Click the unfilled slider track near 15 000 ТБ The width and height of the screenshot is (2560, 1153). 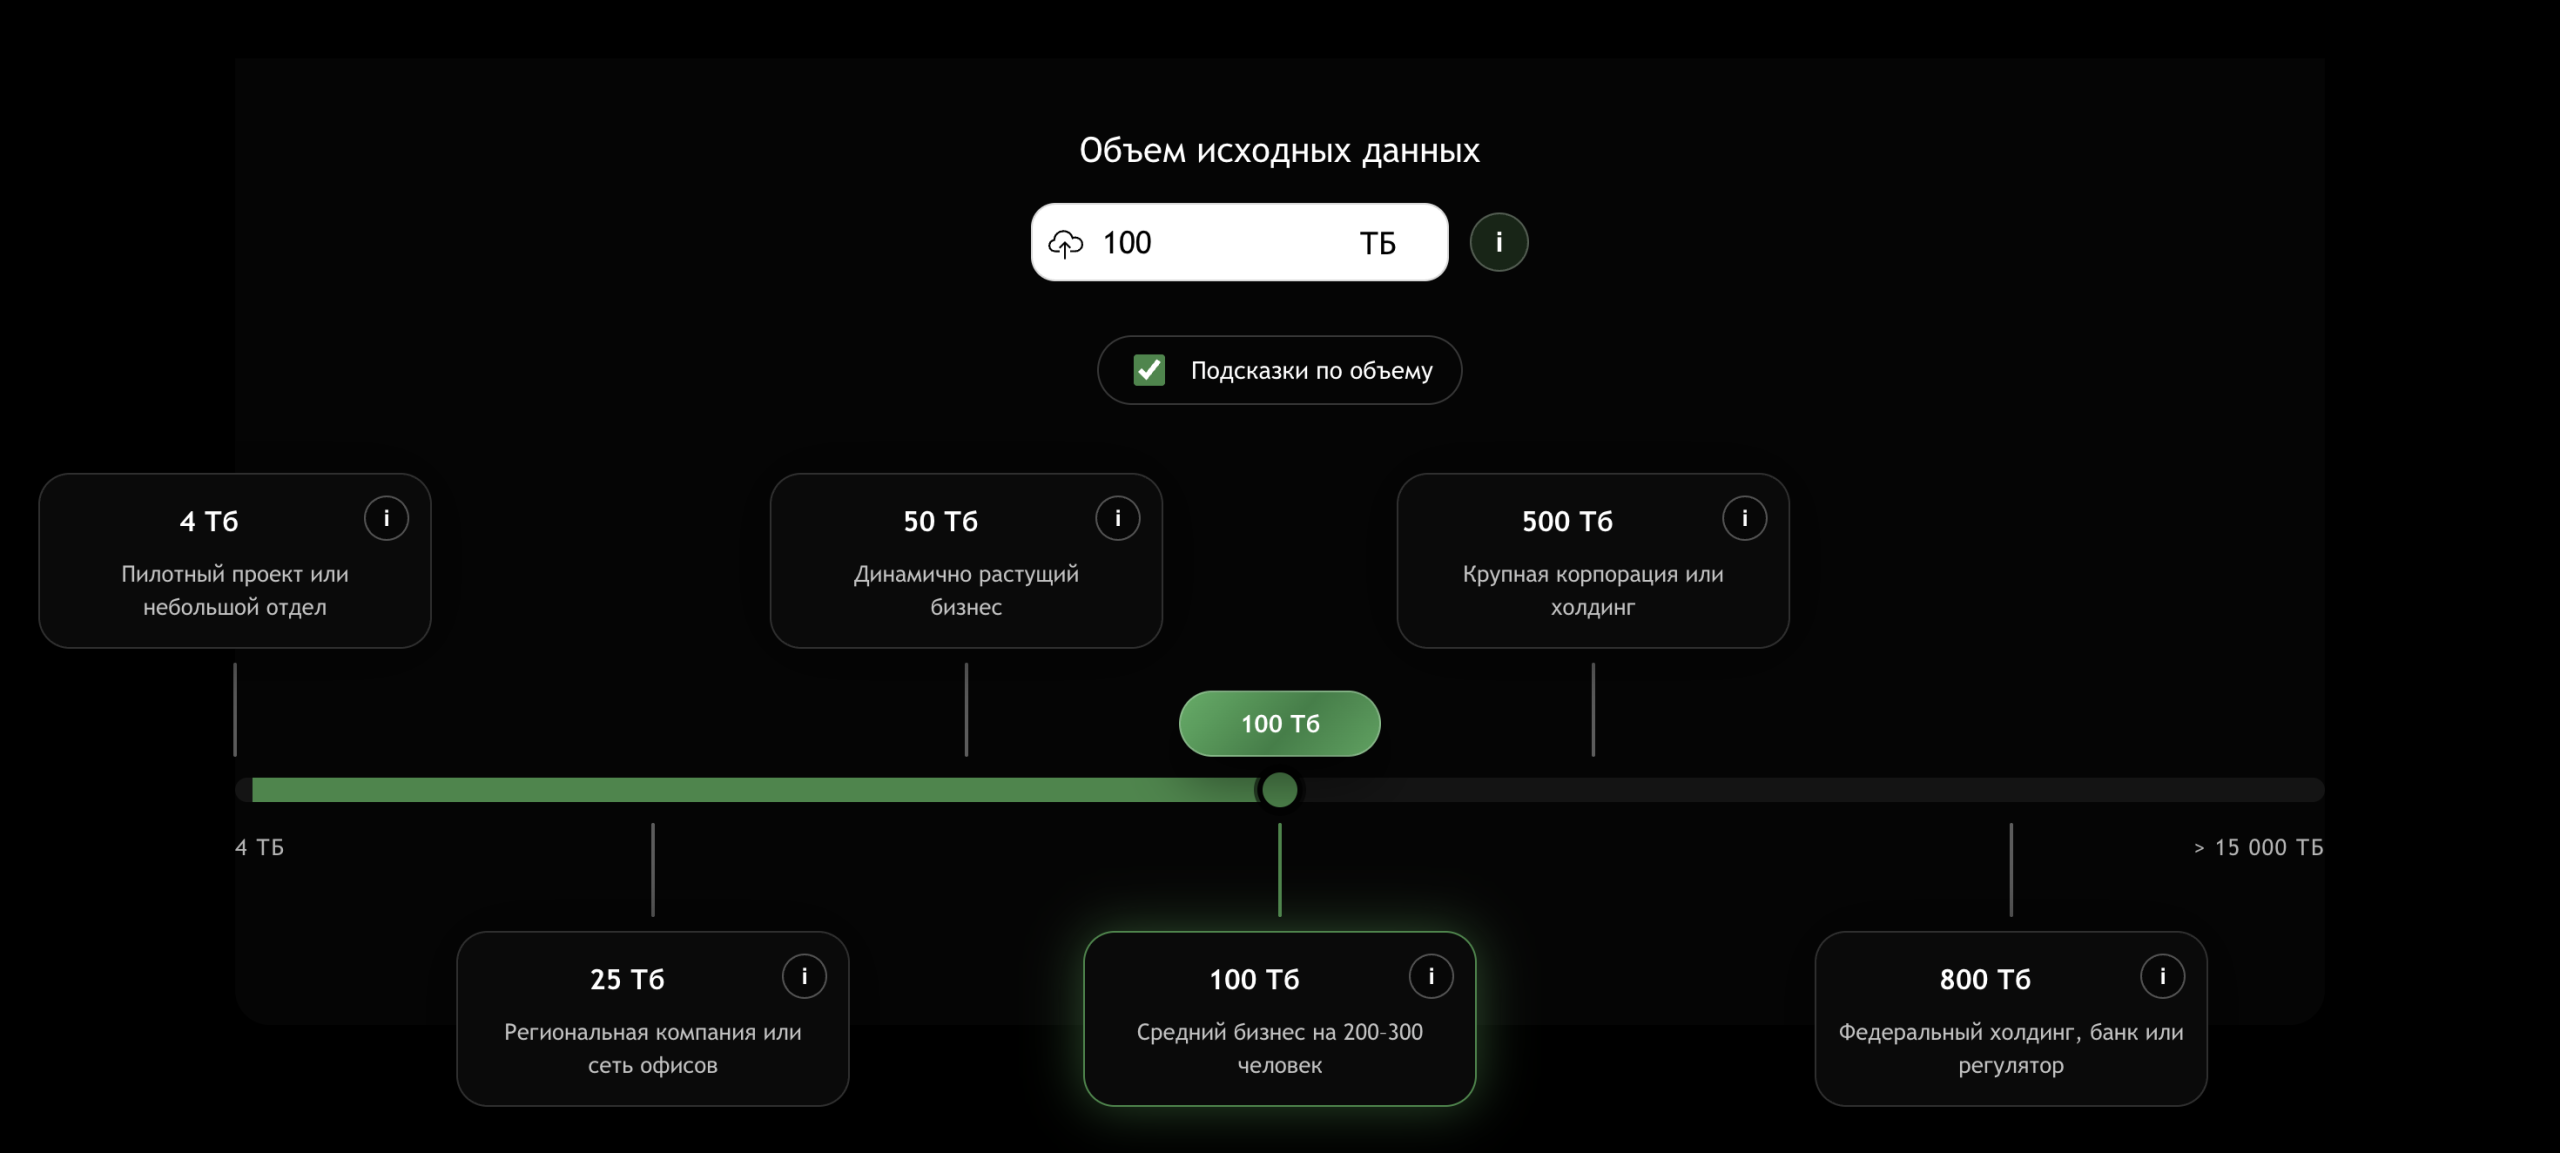point(2250,790)
